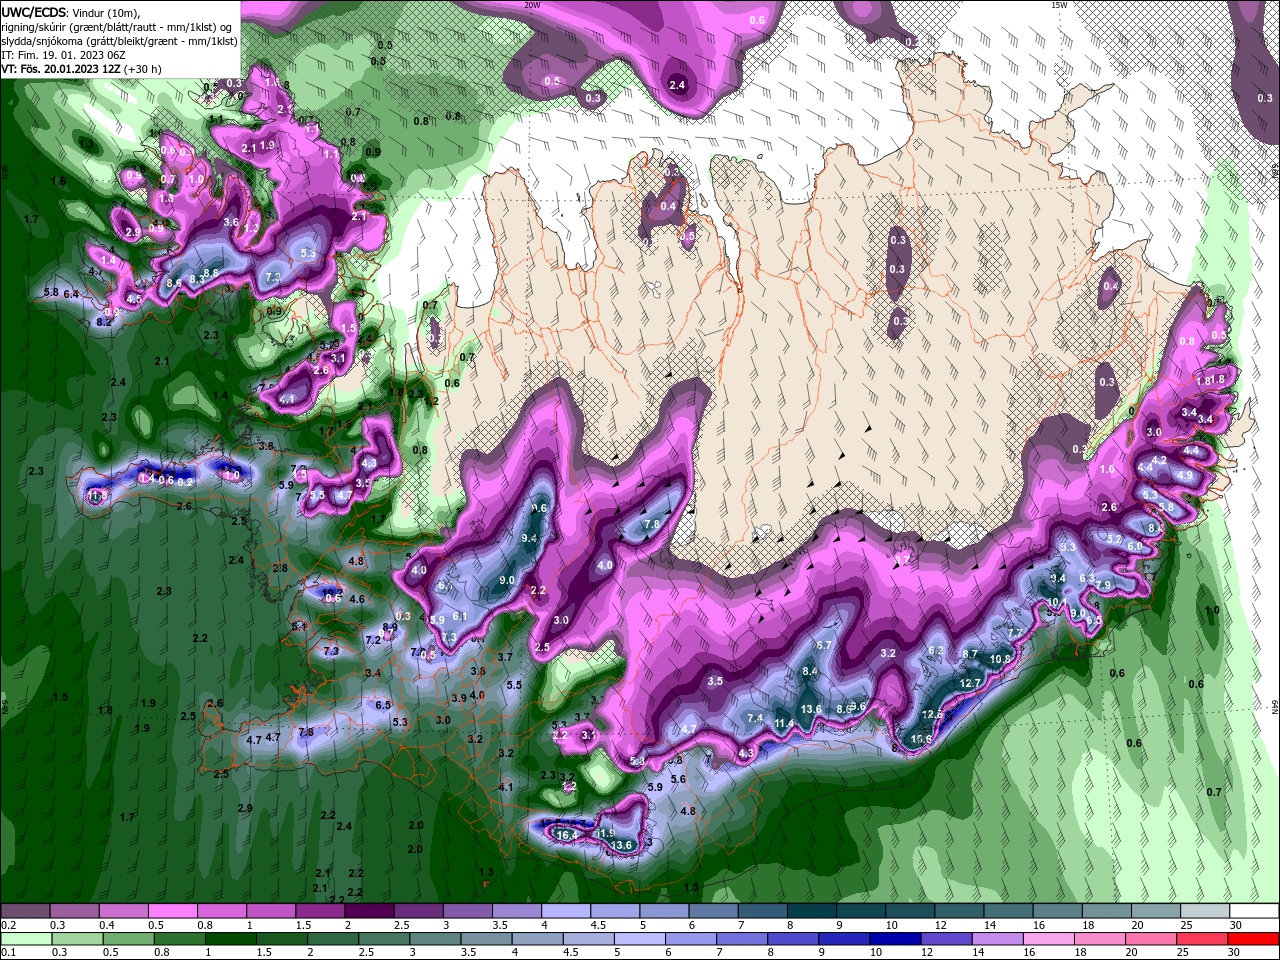Screen dimensions: 1280x960
Task: Select the 'slydda/snjókoma' description line
Action: click(x=119, y=41)
